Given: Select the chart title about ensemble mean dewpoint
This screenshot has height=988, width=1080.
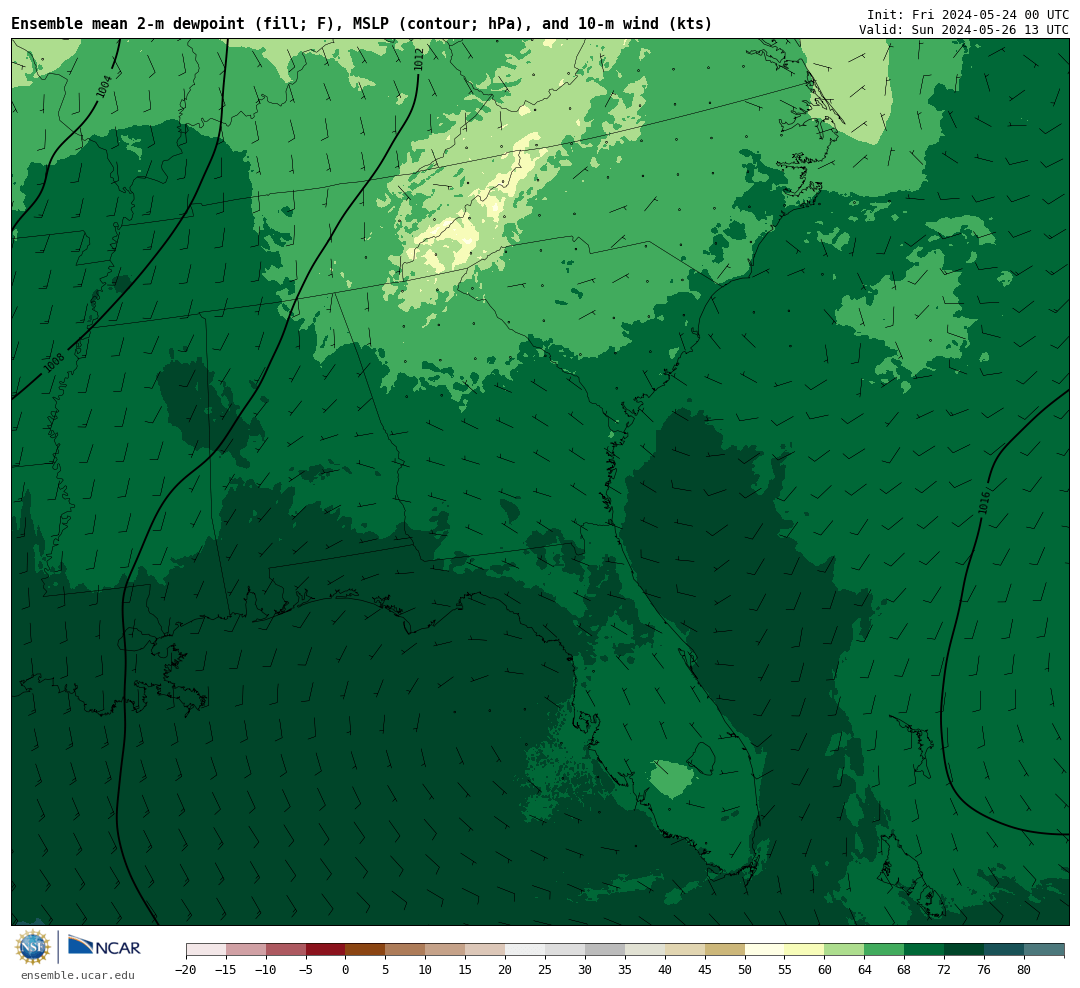Looking at the screenshot, I should 362,23.
